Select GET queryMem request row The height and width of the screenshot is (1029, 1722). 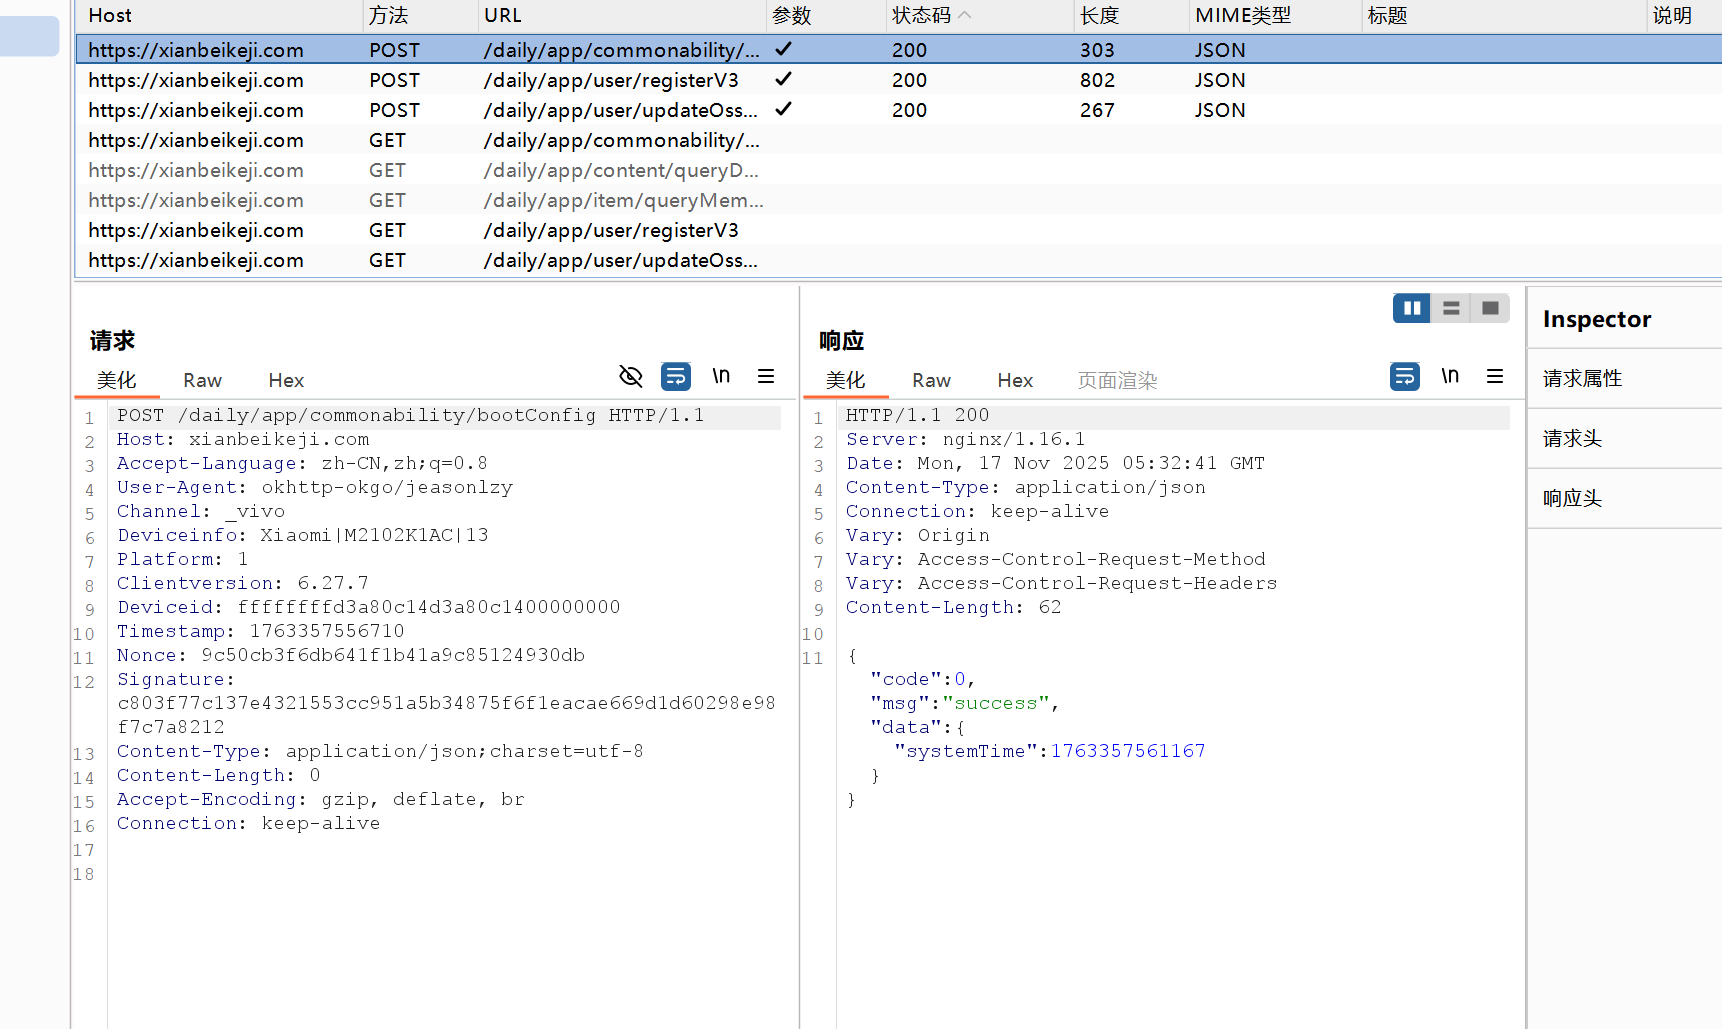622,200
